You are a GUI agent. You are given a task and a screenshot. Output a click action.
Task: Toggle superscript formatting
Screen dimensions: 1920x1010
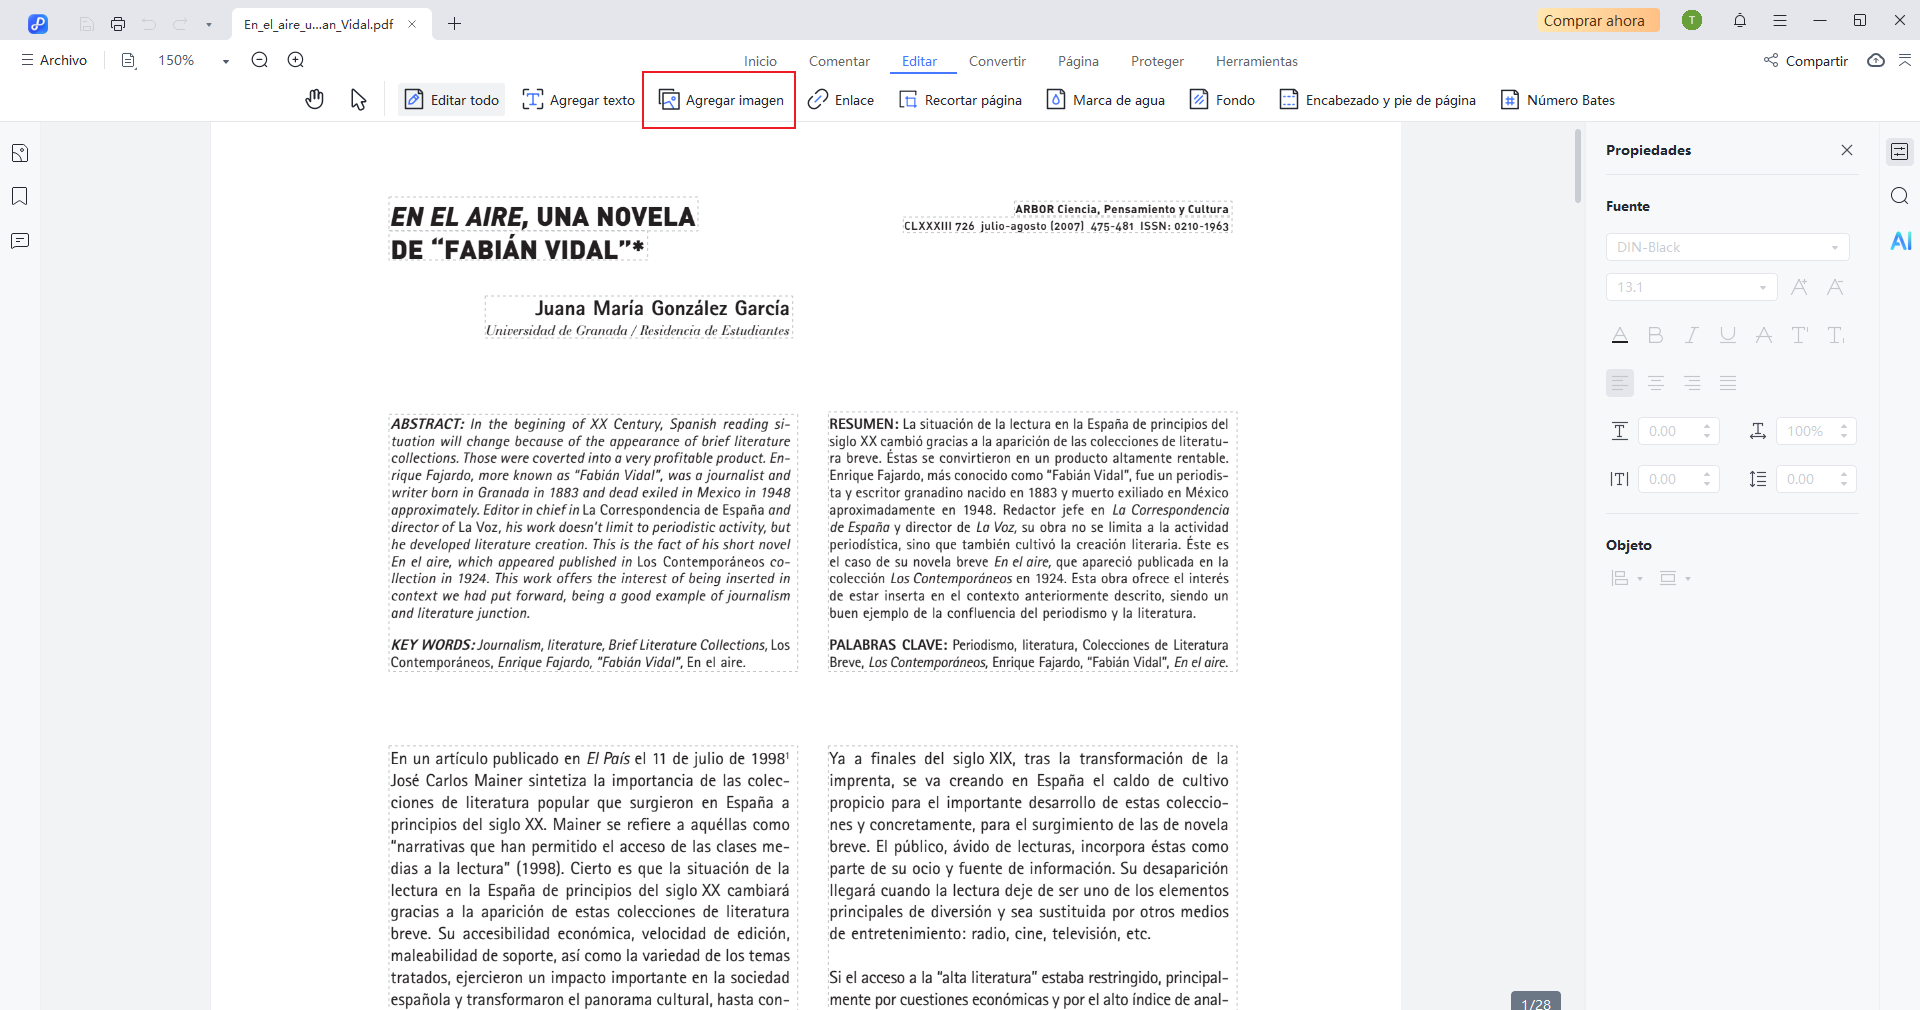pyautogui.click(x=1800, y=335)
